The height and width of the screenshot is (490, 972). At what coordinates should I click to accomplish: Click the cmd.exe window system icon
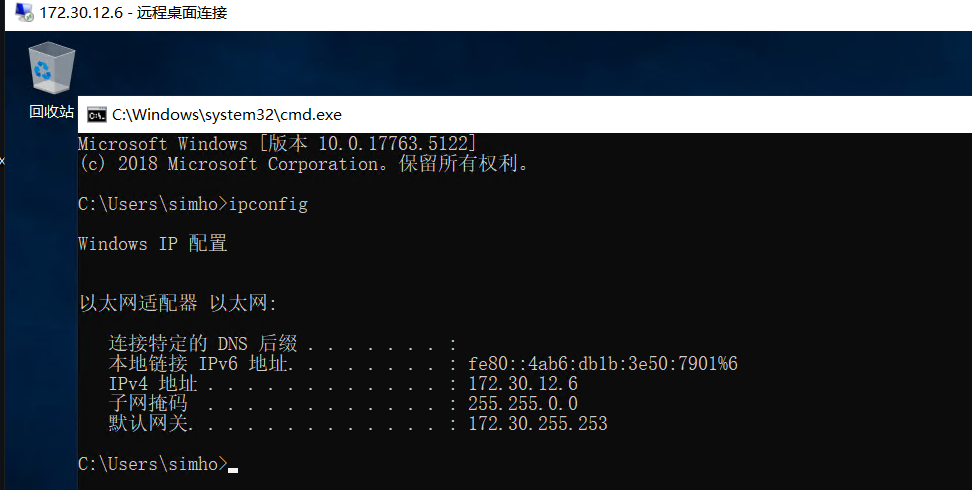[96, 115]
